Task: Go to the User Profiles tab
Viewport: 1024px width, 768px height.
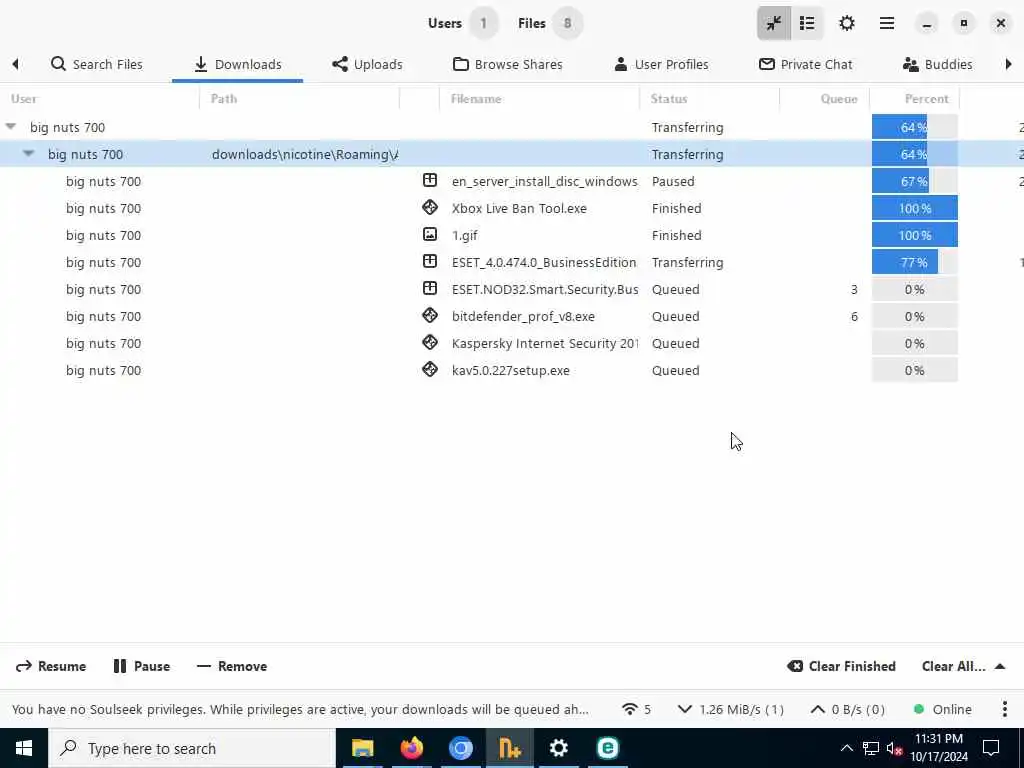Action: (x=661, y=64)
